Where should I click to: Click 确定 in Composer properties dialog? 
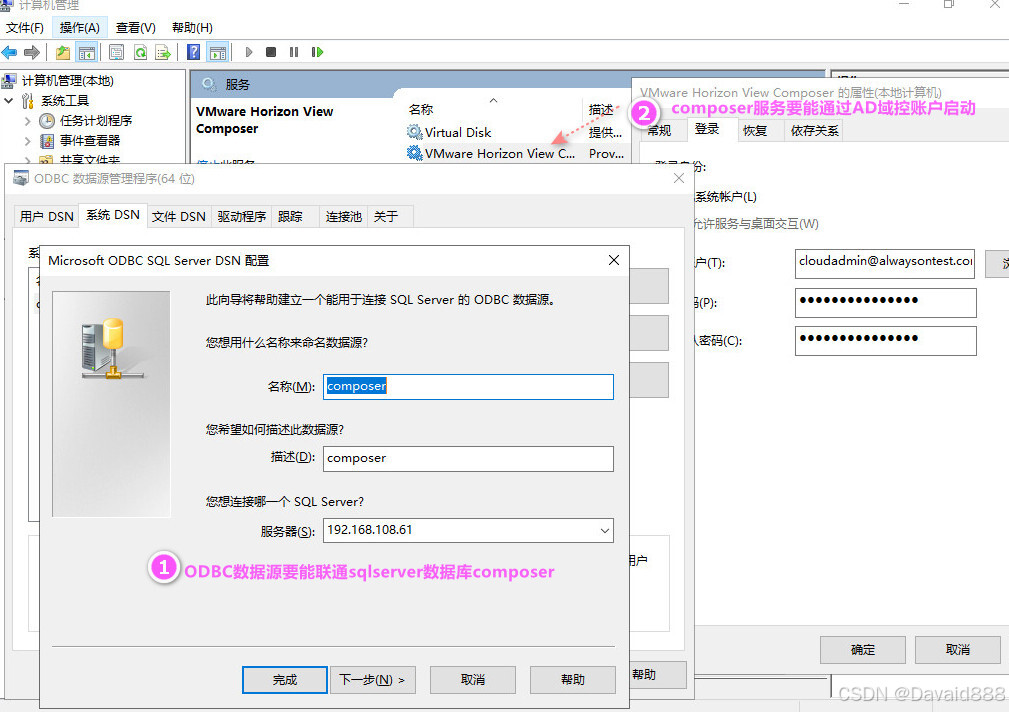tap(863, 650)
